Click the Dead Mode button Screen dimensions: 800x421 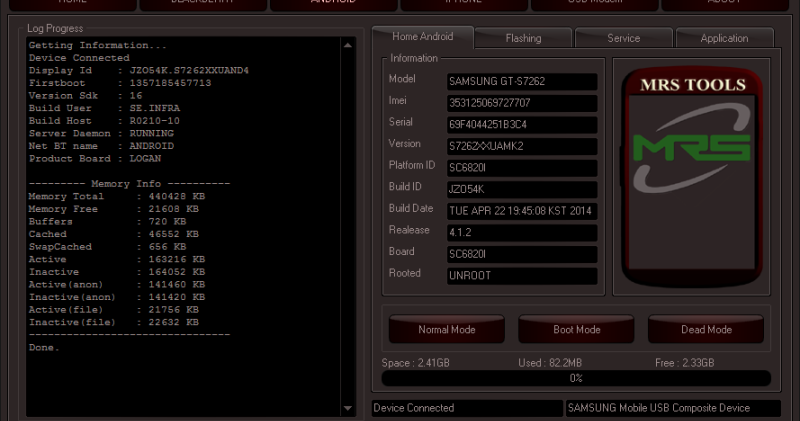(x=706, y=329)
